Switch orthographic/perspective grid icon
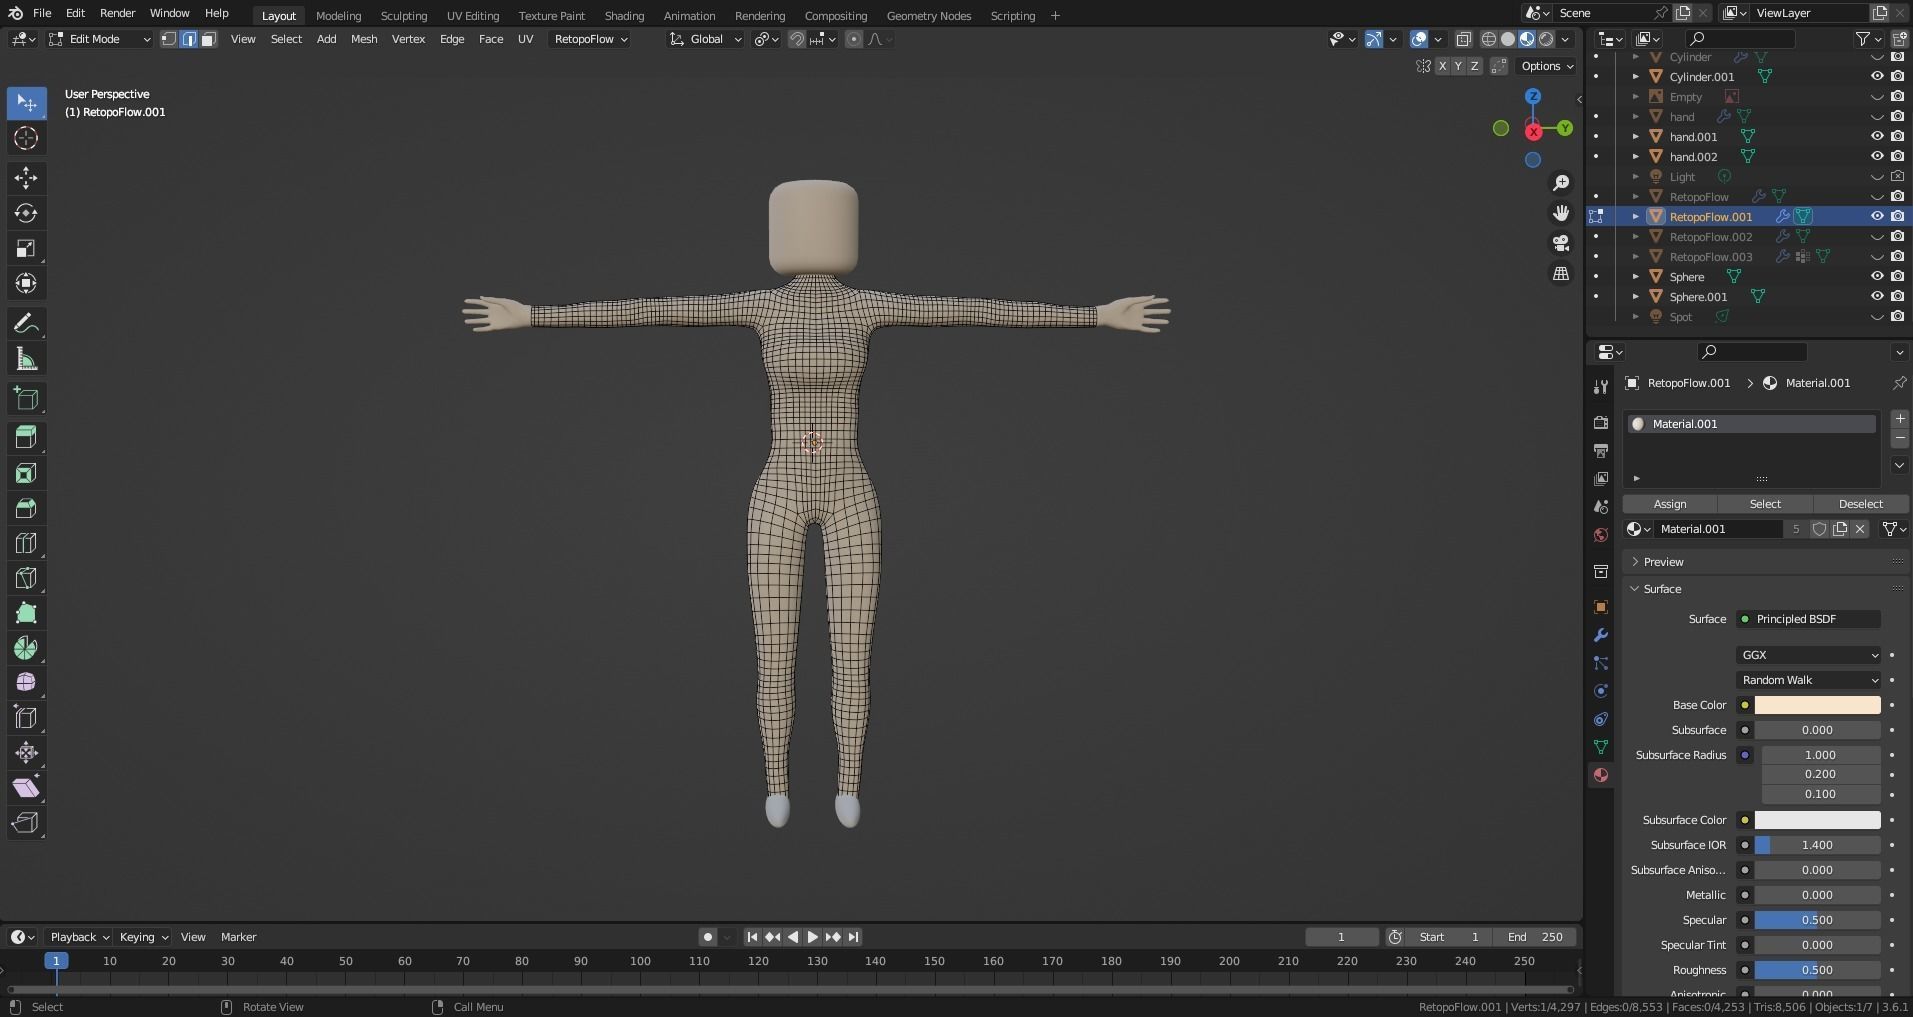The height and width of the screenshot is (1017, 1913). coord(1561,273)
